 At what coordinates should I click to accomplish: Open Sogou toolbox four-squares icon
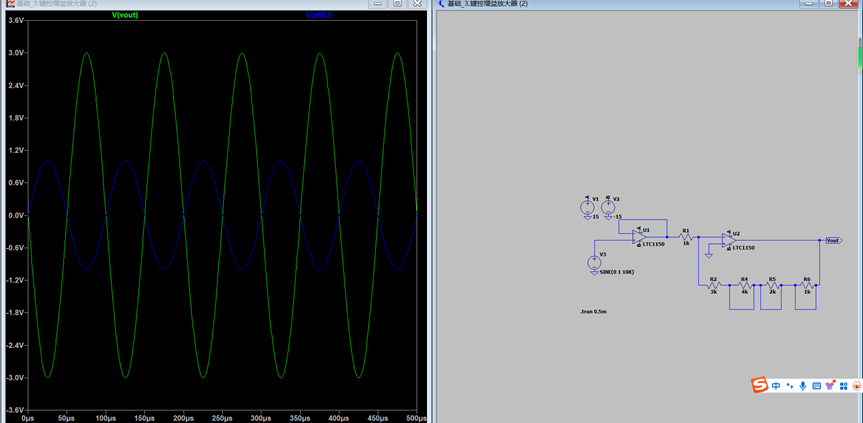click(x=844, y=386)
